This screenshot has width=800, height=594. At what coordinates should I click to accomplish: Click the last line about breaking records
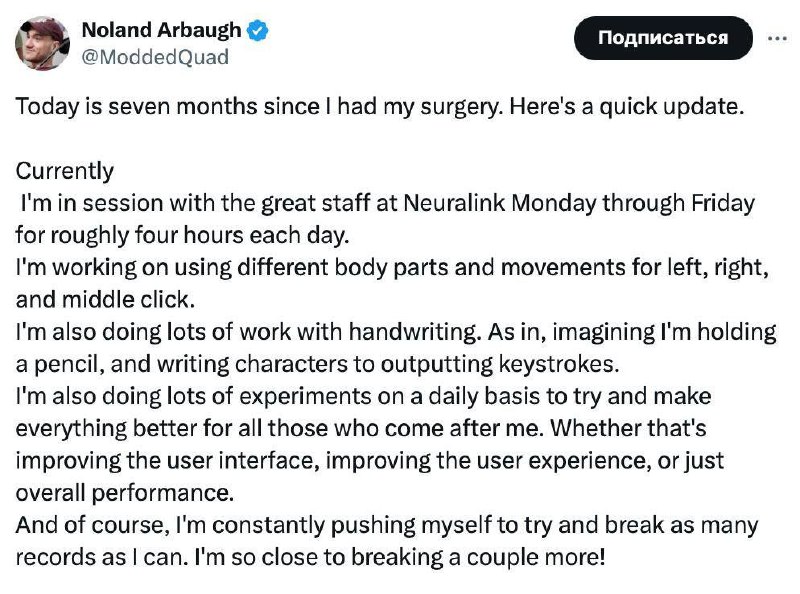point(310,557)
